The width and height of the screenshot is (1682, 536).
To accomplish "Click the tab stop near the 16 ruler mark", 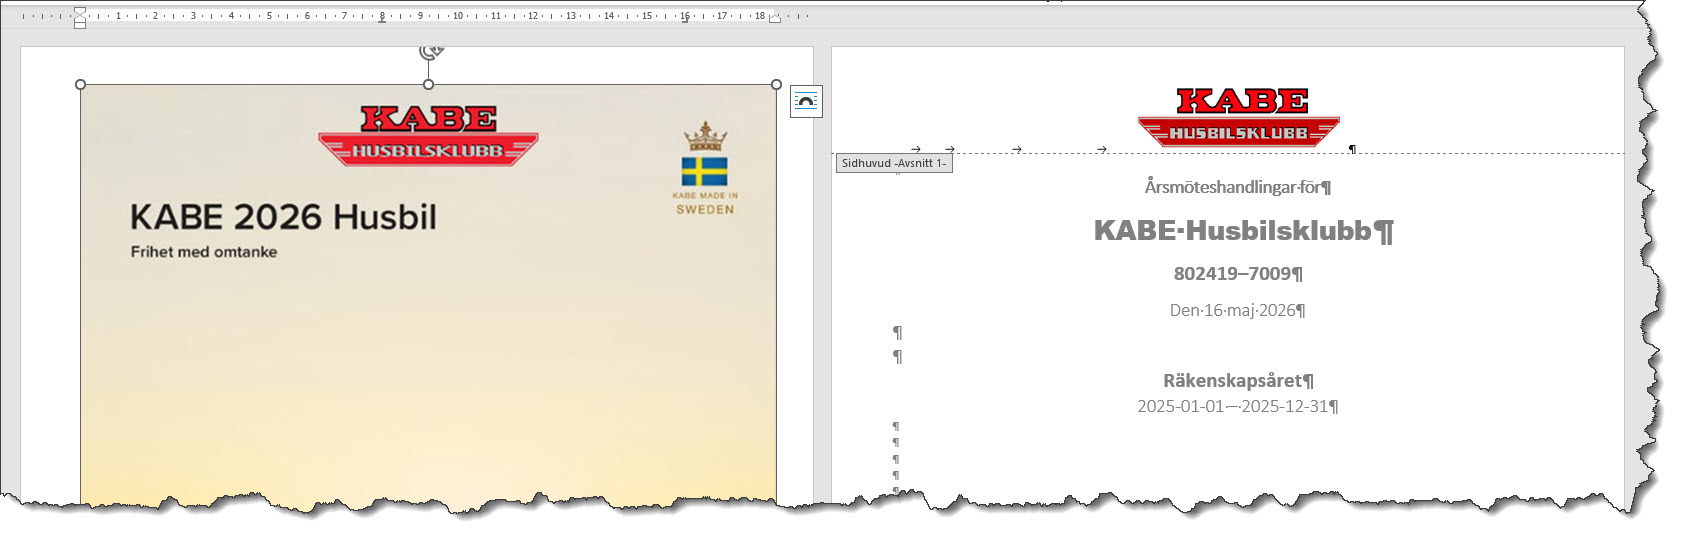I will coord(685,20).
